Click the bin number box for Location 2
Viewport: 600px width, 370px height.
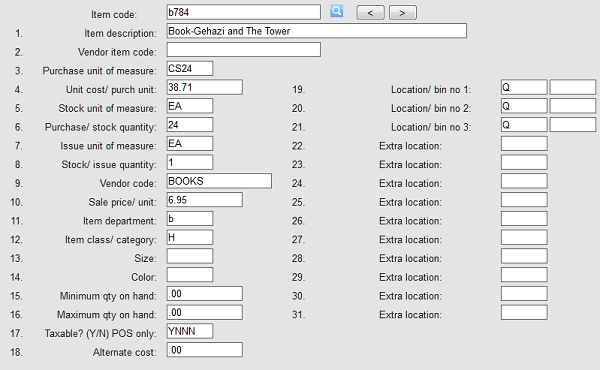pos(573,106)
